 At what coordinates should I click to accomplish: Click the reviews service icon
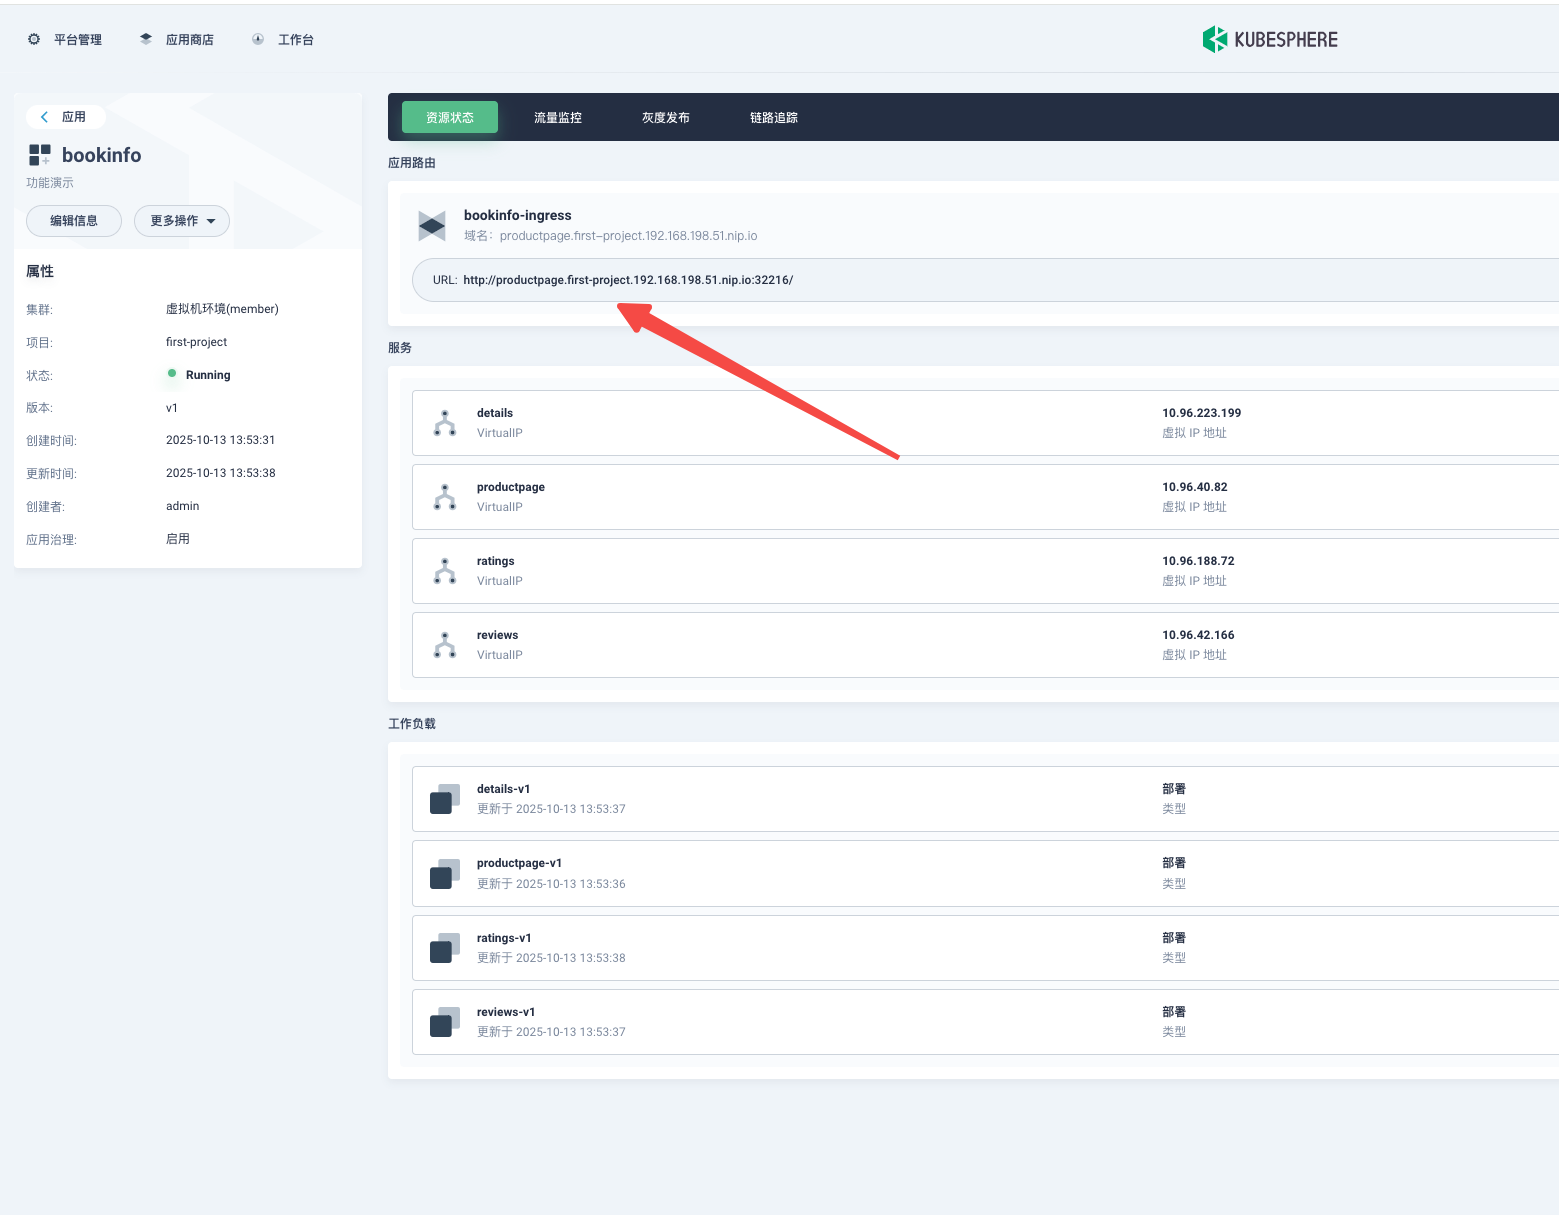coord(445,645)
